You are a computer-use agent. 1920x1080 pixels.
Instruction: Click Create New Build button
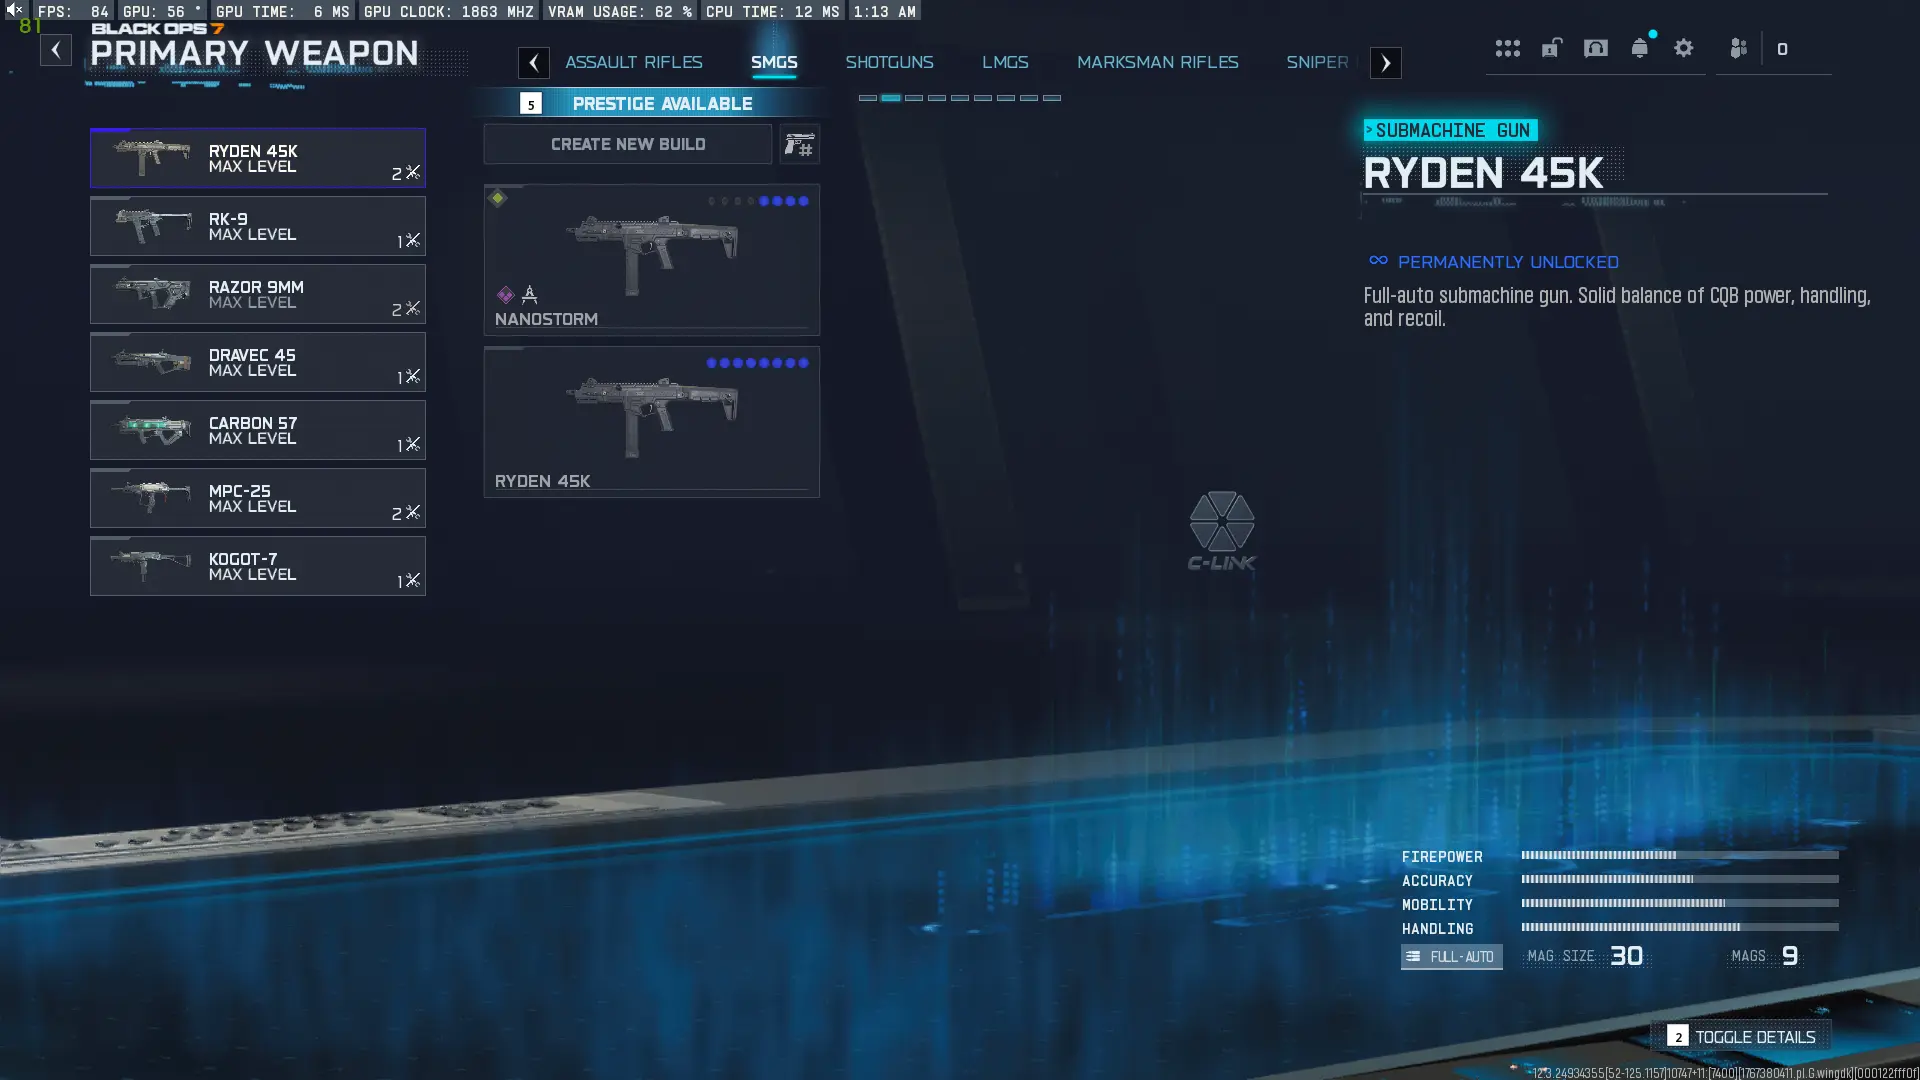click(x=627, y=144)
